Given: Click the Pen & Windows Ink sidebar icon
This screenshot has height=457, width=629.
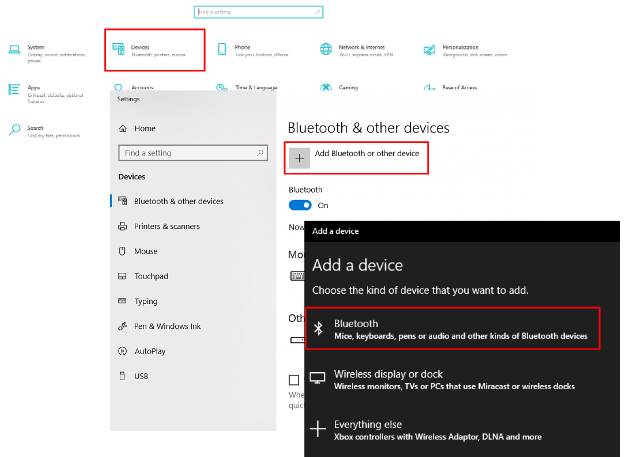Looking at the screenshot, I should (x=122, y=326).
